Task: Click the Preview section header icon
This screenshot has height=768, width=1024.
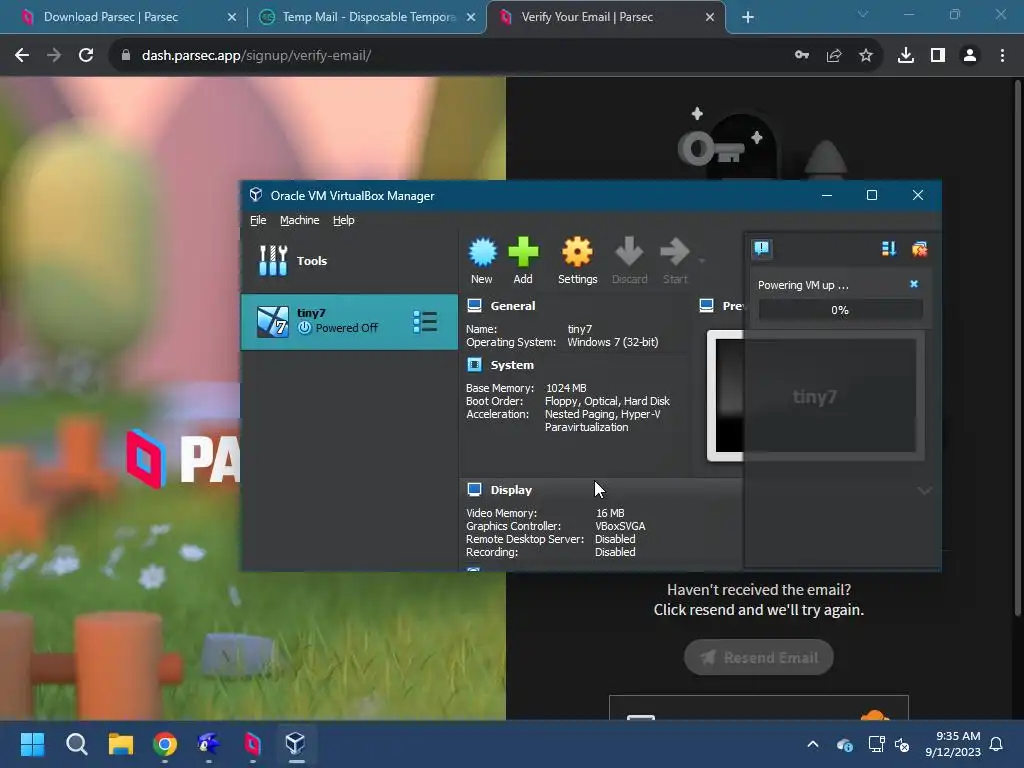Action: coord(707,306)
